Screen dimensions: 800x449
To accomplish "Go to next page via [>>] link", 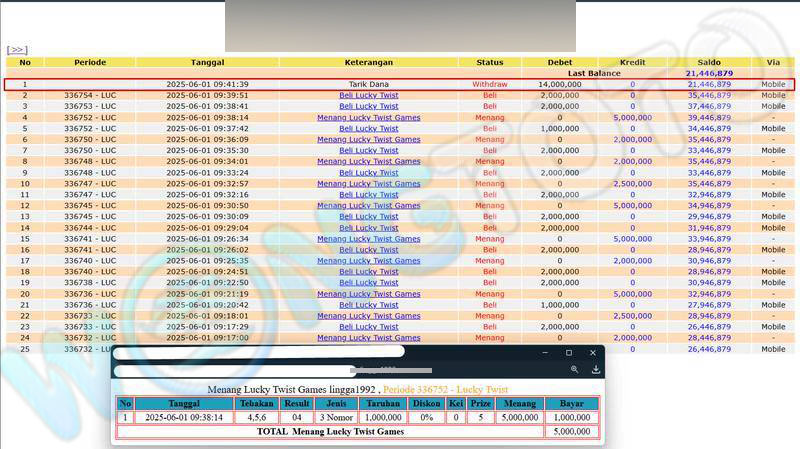I will click(x=16, y=49).
